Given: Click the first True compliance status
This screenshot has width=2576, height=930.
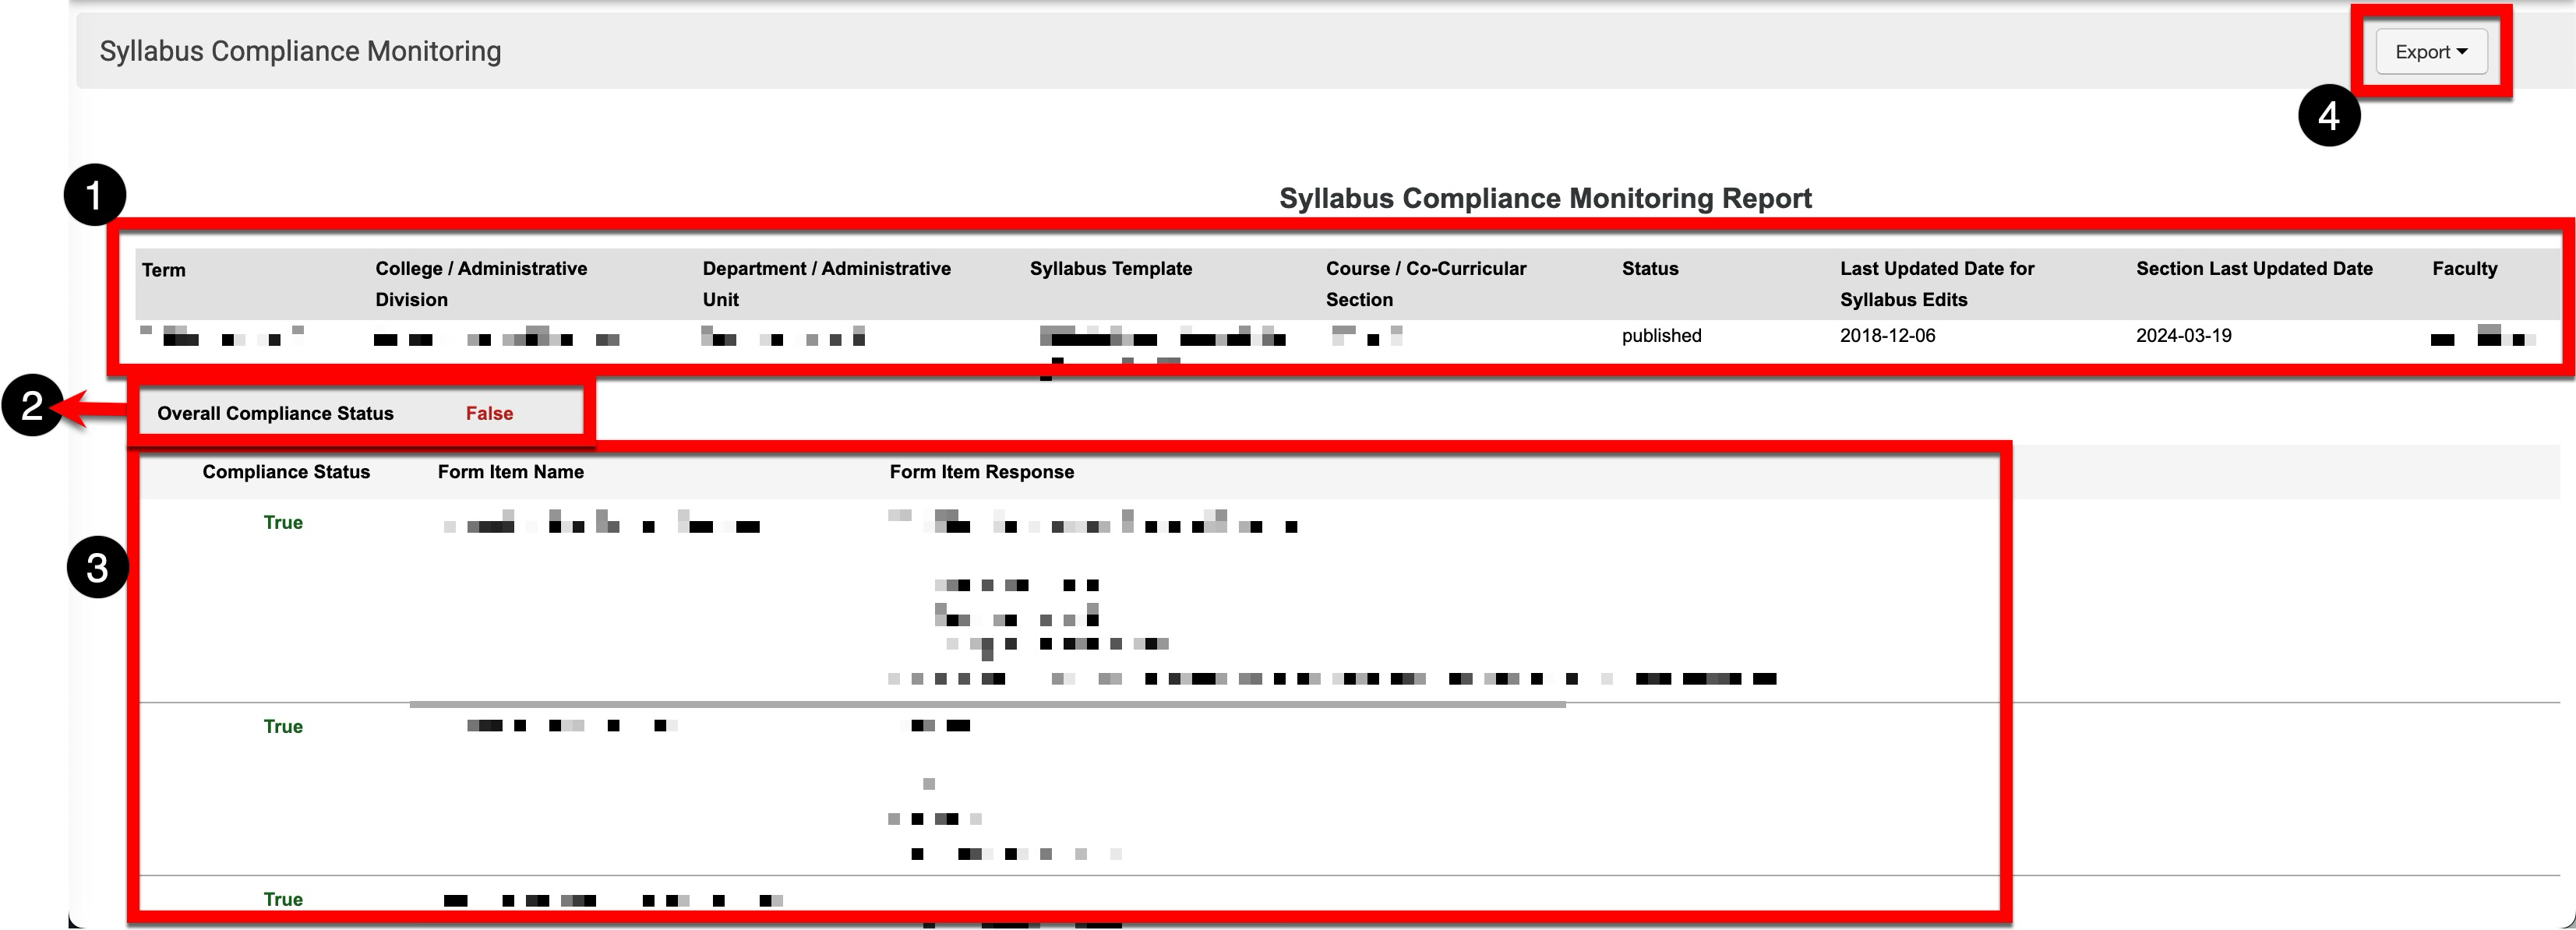Looking at the screenshot, I should click(x=283, y=523).
